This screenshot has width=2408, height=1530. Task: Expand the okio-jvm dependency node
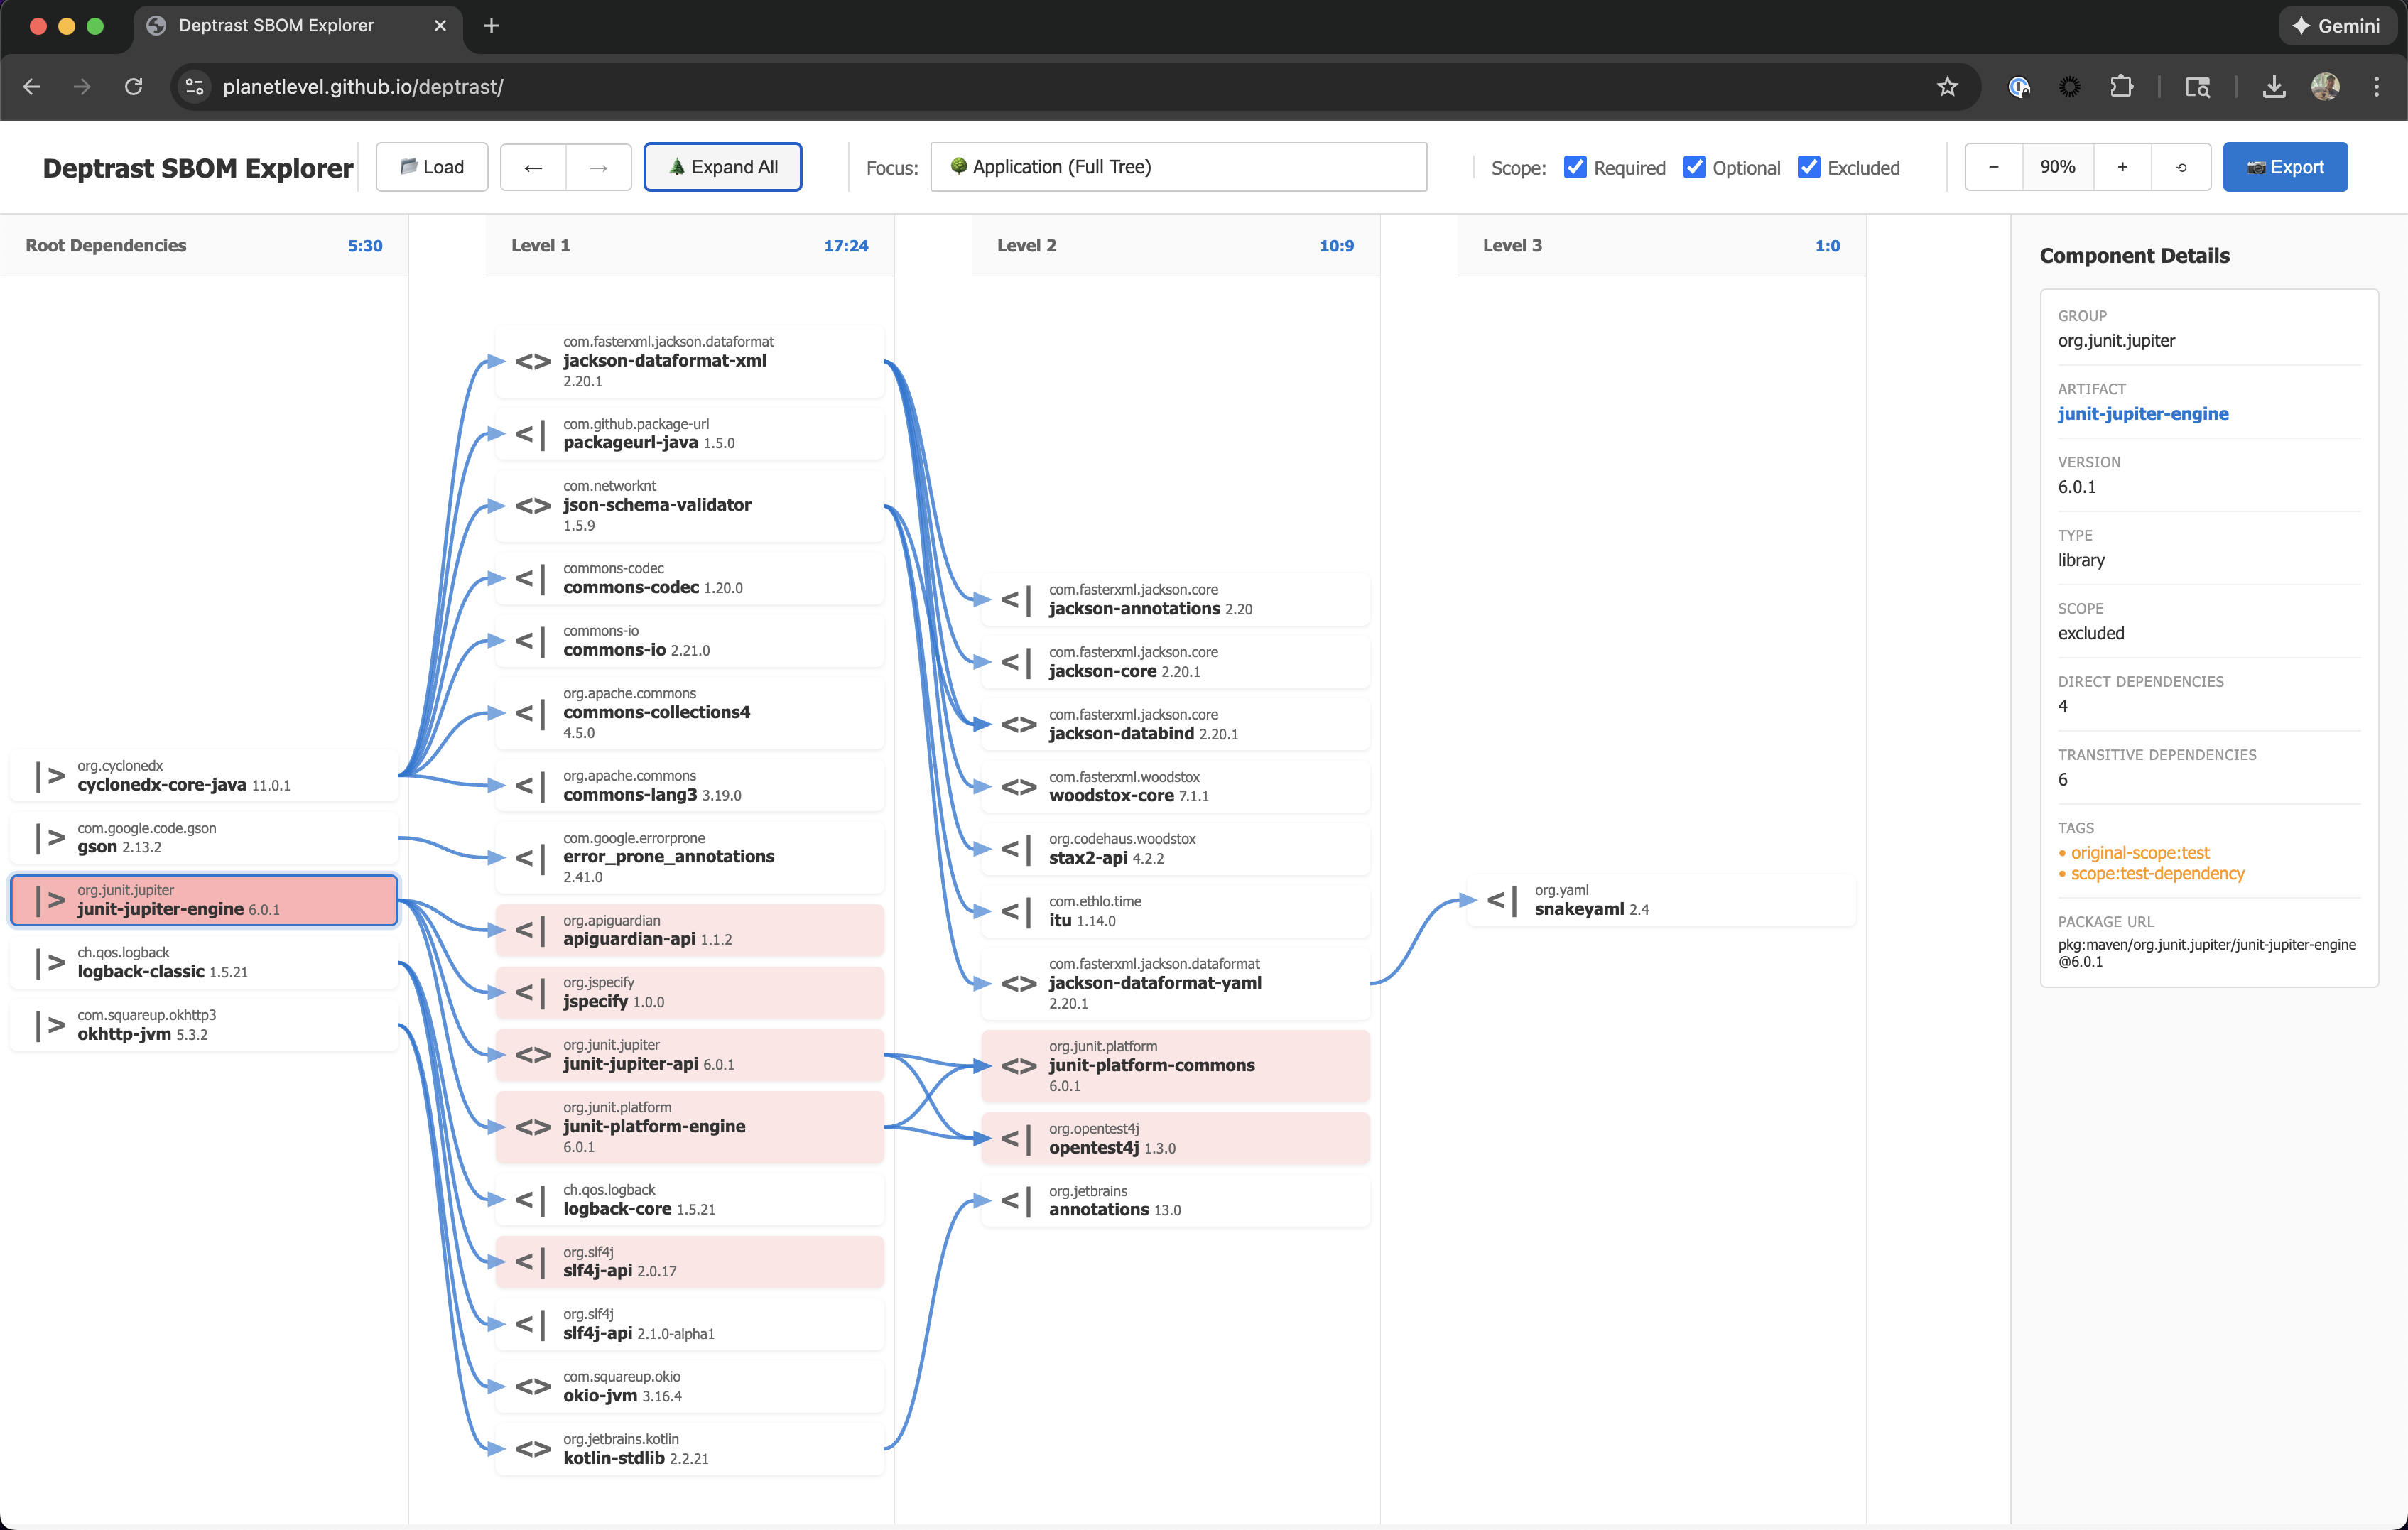click(532, 1386)
